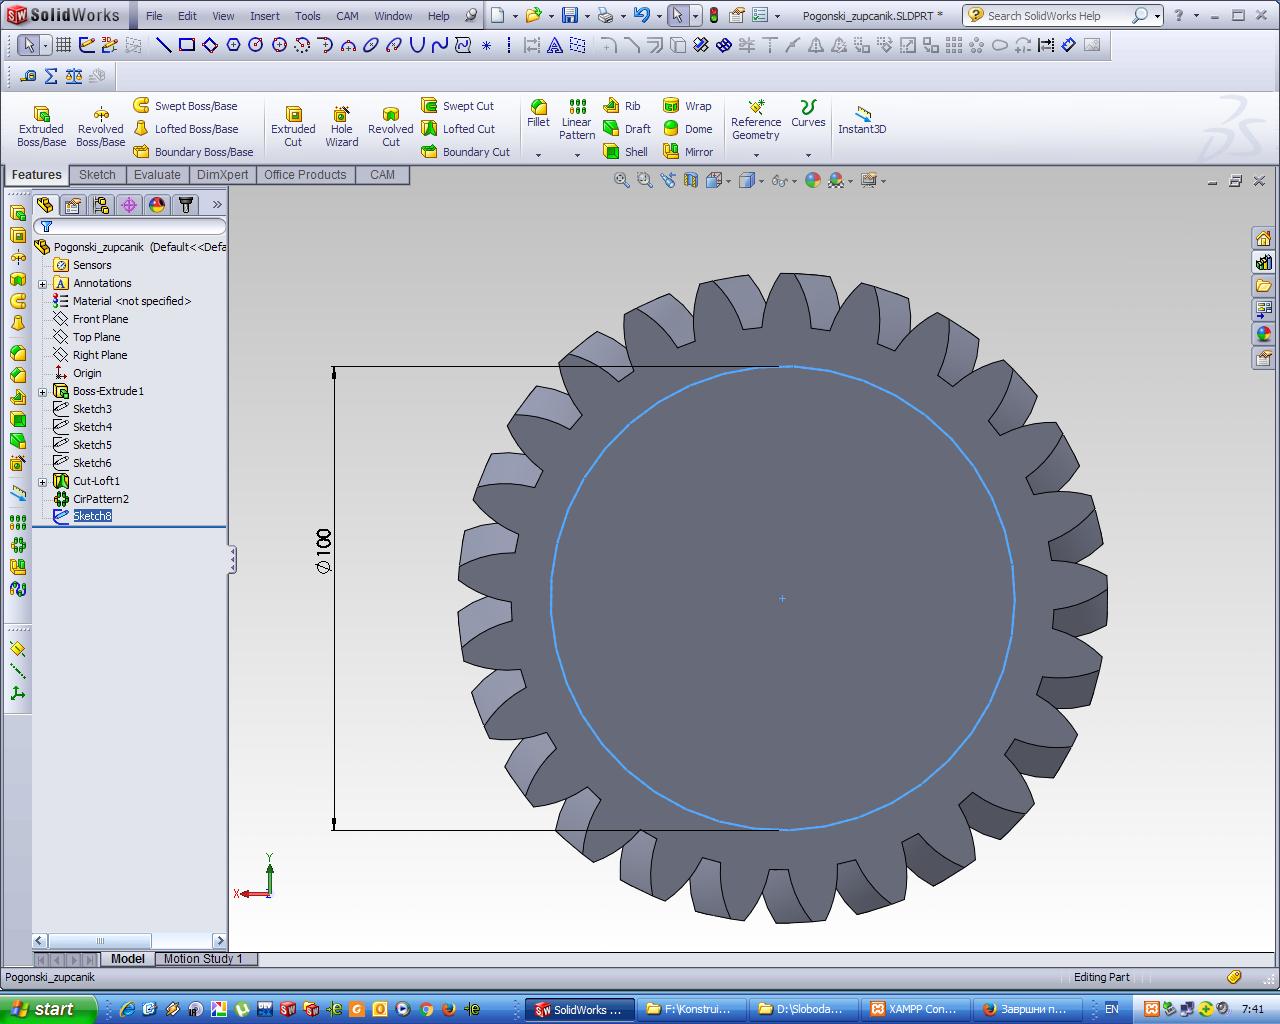The height and width of the screenshot is (1024, 1280).
Task: Click the Extruded Cut tool
Action: coord(293,127)
